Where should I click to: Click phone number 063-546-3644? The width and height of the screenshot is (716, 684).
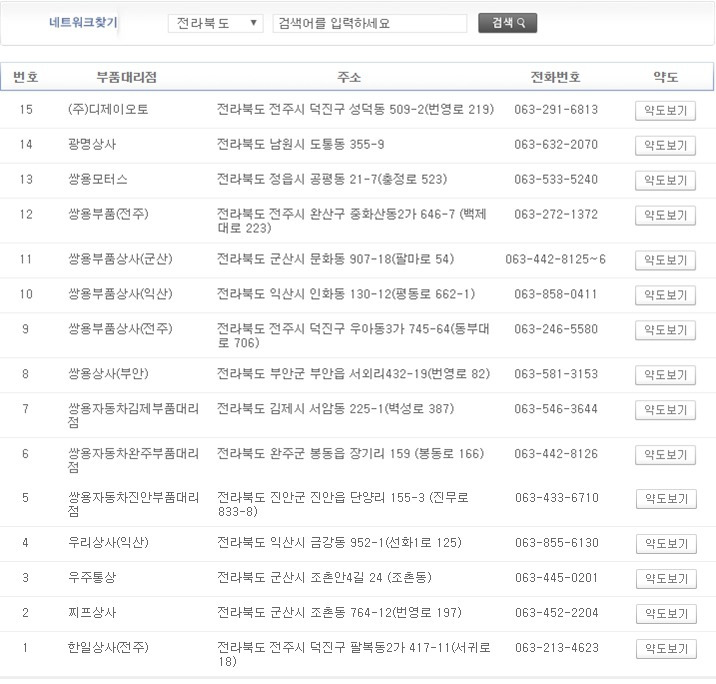(x=556, y=409)
